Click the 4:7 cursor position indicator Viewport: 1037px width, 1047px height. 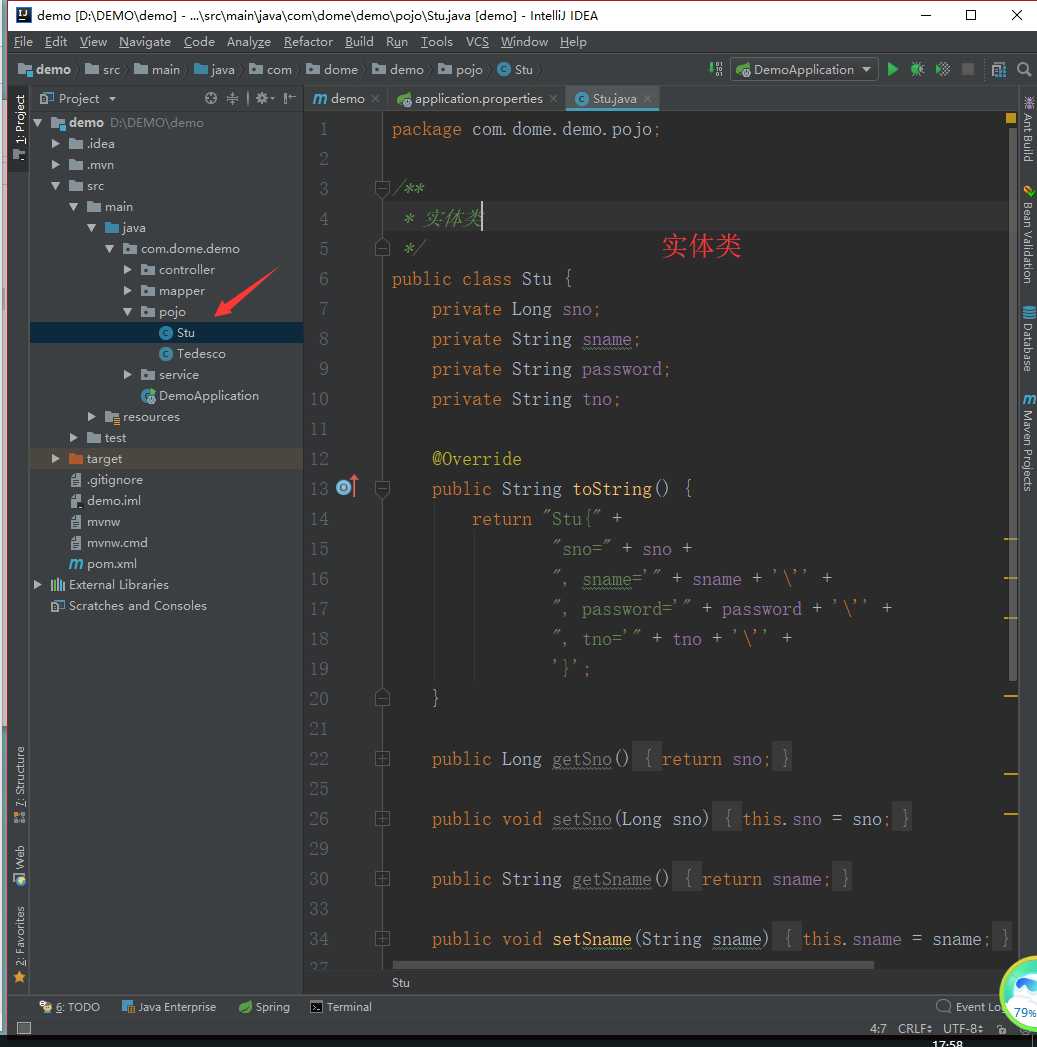[x=878, y=1028]
